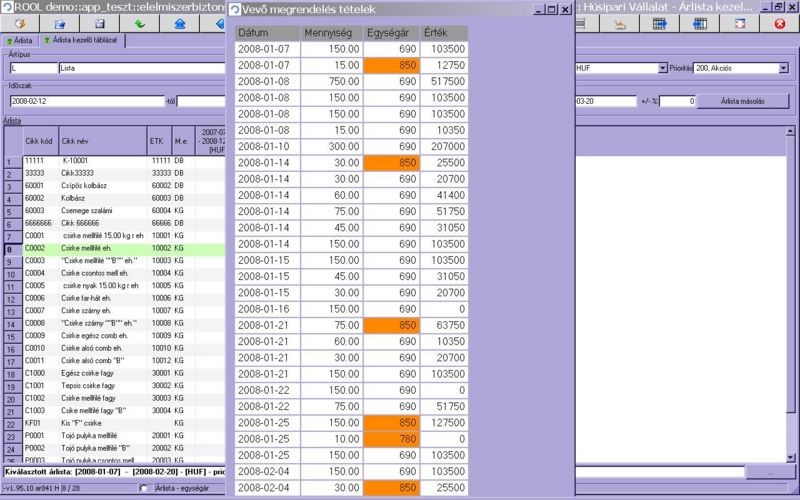Select the Árlista - egységár radio button
Screen dimensions: 800x500
click(x=144, y=488)
